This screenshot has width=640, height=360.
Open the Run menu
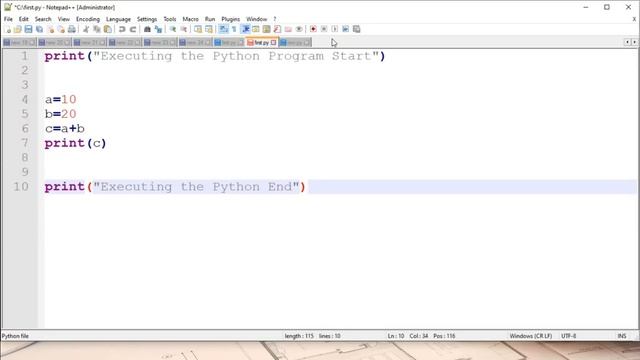coord(210,19)
